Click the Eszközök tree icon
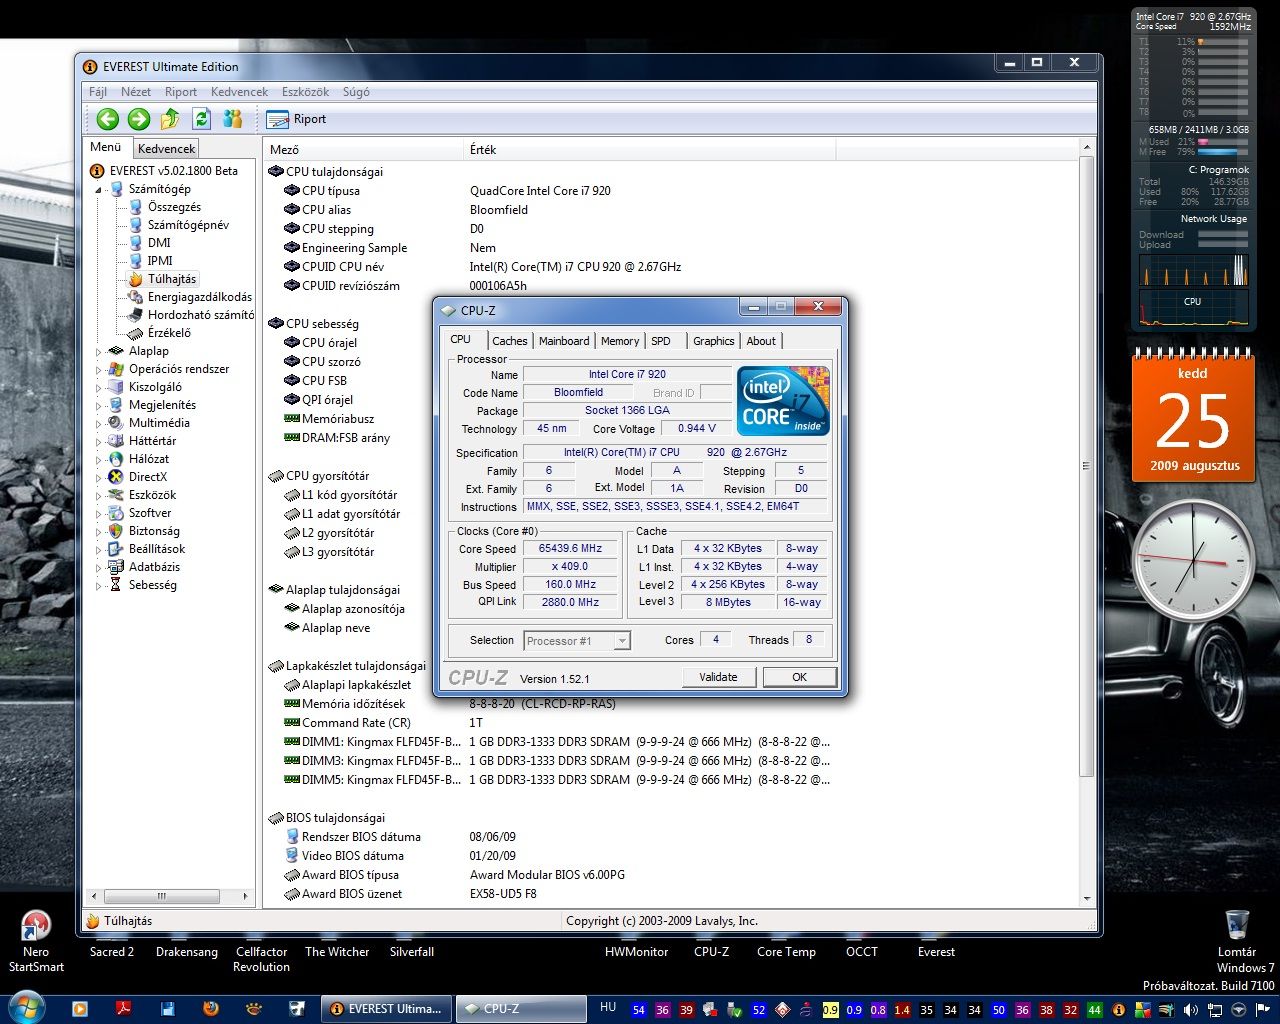 click(116, 495)
